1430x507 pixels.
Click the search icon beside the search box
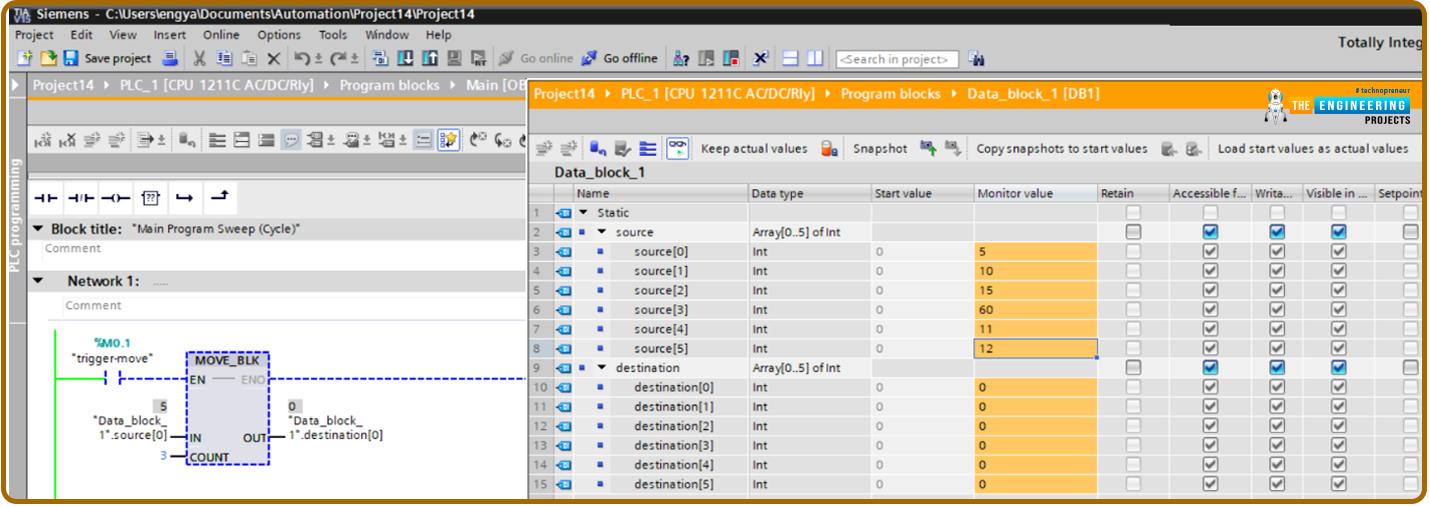click(977, 59)
